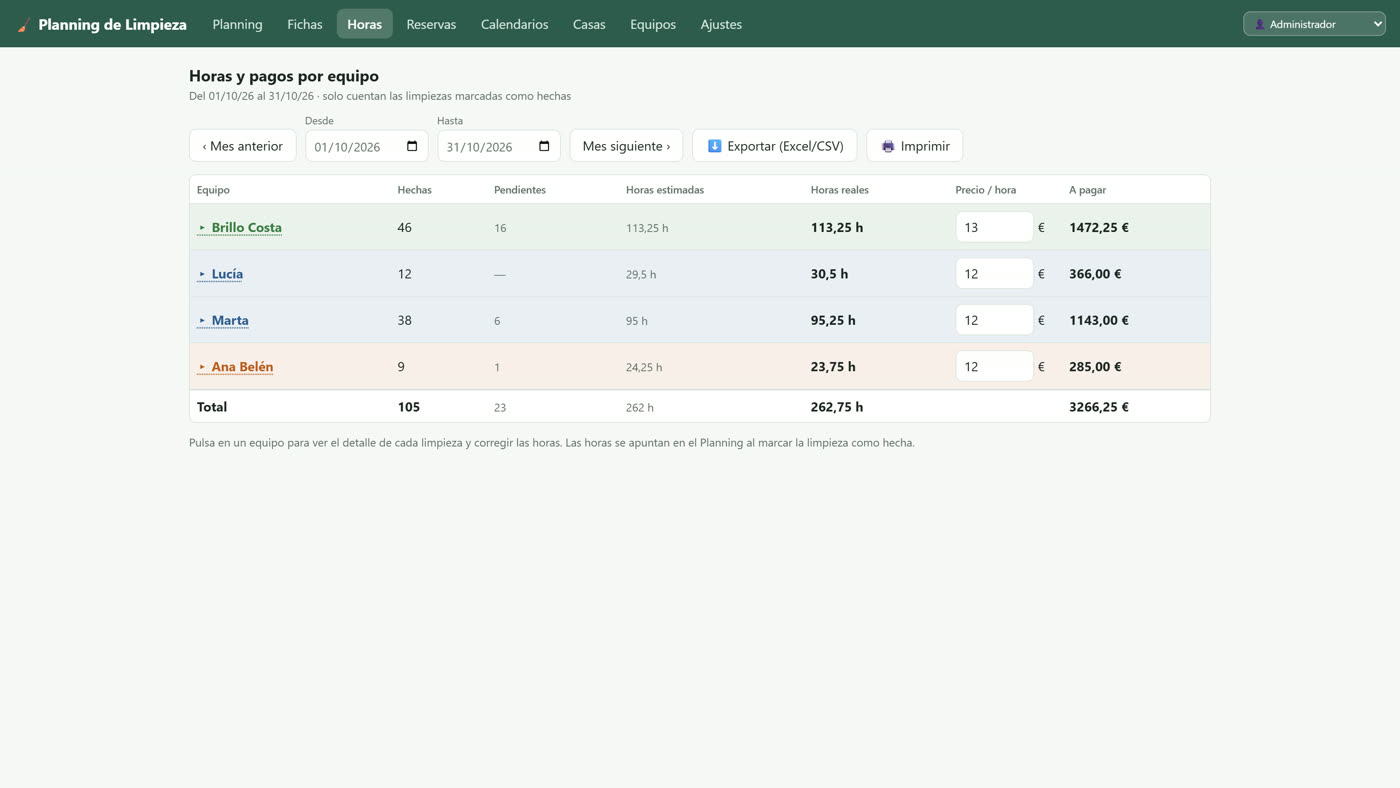The image size is (1400, 788).
Task: Click Exportar (Excel/CSV) button
Action: pos(775,146)
